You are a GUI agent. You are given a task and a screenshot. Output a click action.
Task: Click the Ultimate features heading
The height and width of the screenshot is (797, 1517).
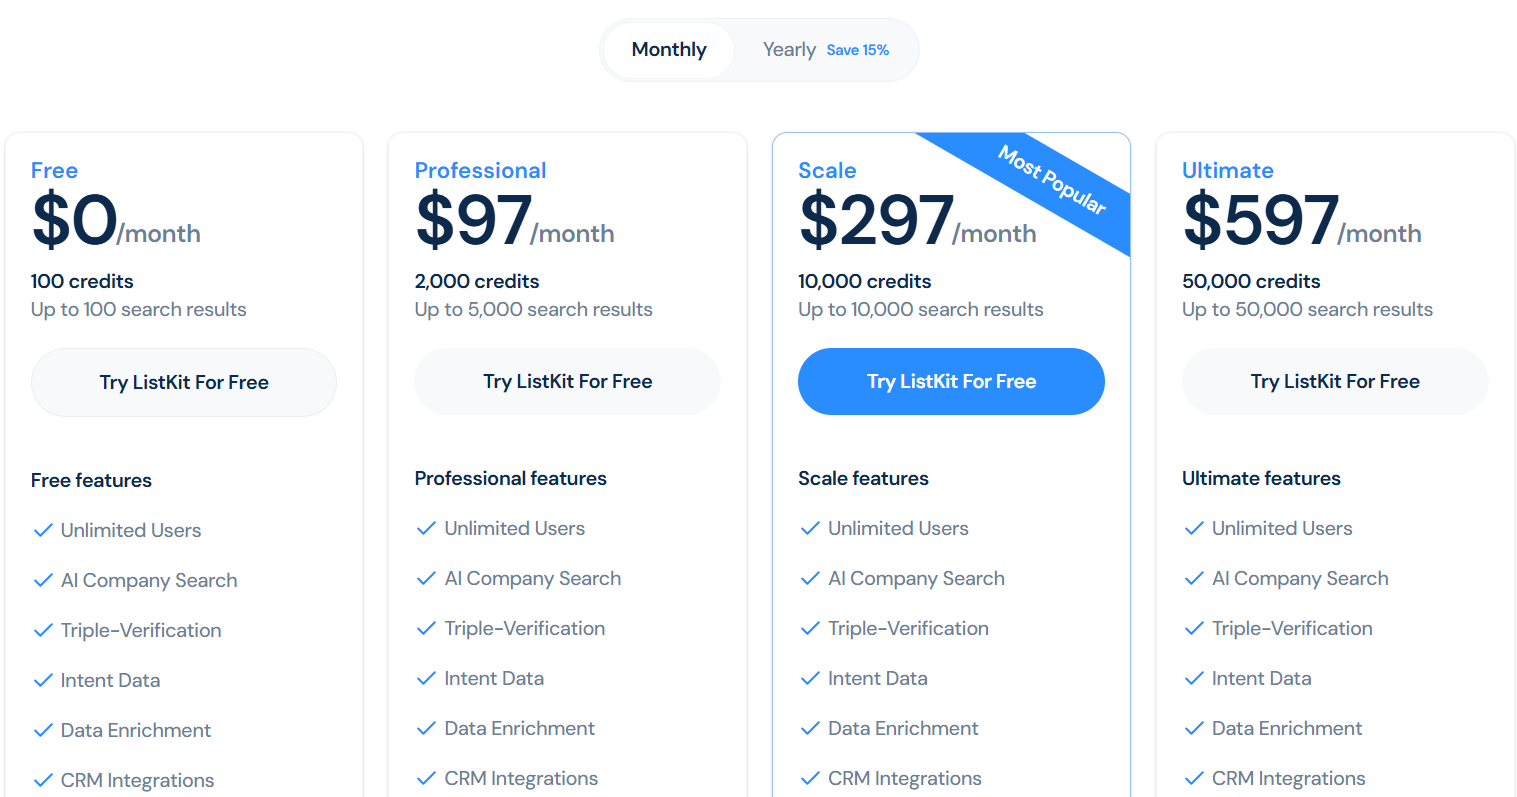(x=1261, y=478)
